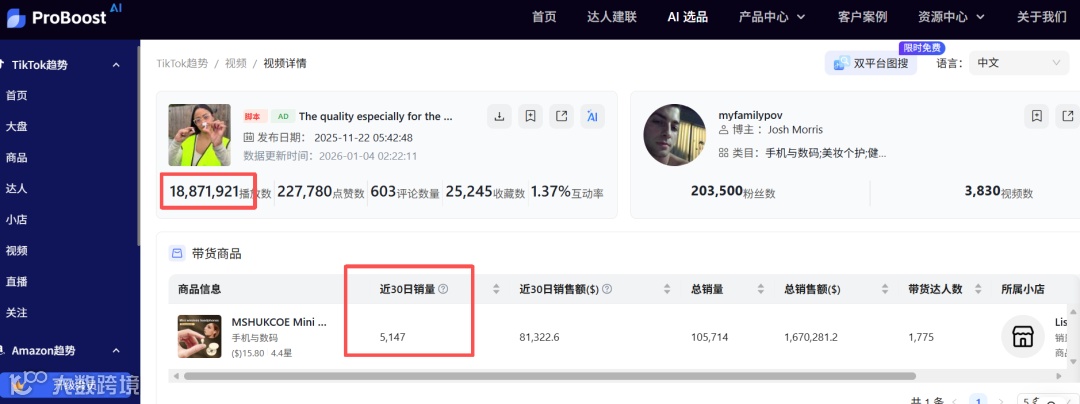The width and height of the screenshot is (1080, 404).
Task: Click the 203,500 粉丝数 value
Action: pos(716,191)
